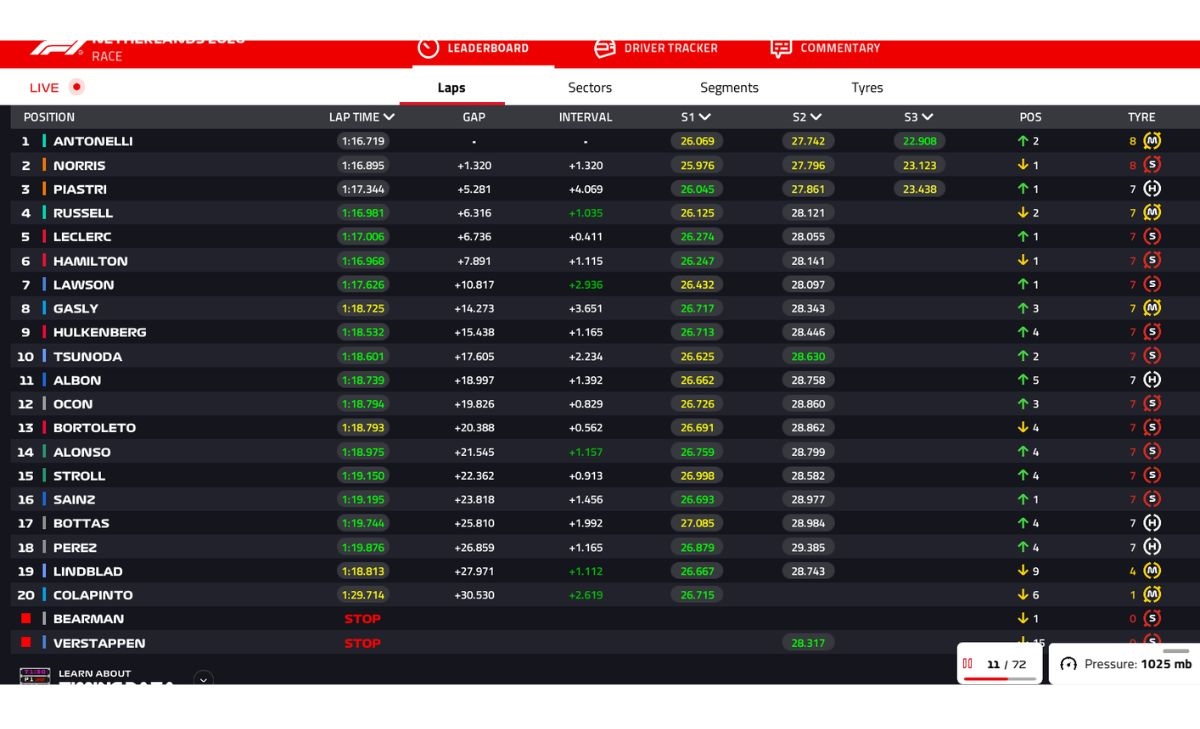Viewport: 1200px width, 729px height.
Task: Click Perez's hard tyre icon
Action: pos(1152,547)
